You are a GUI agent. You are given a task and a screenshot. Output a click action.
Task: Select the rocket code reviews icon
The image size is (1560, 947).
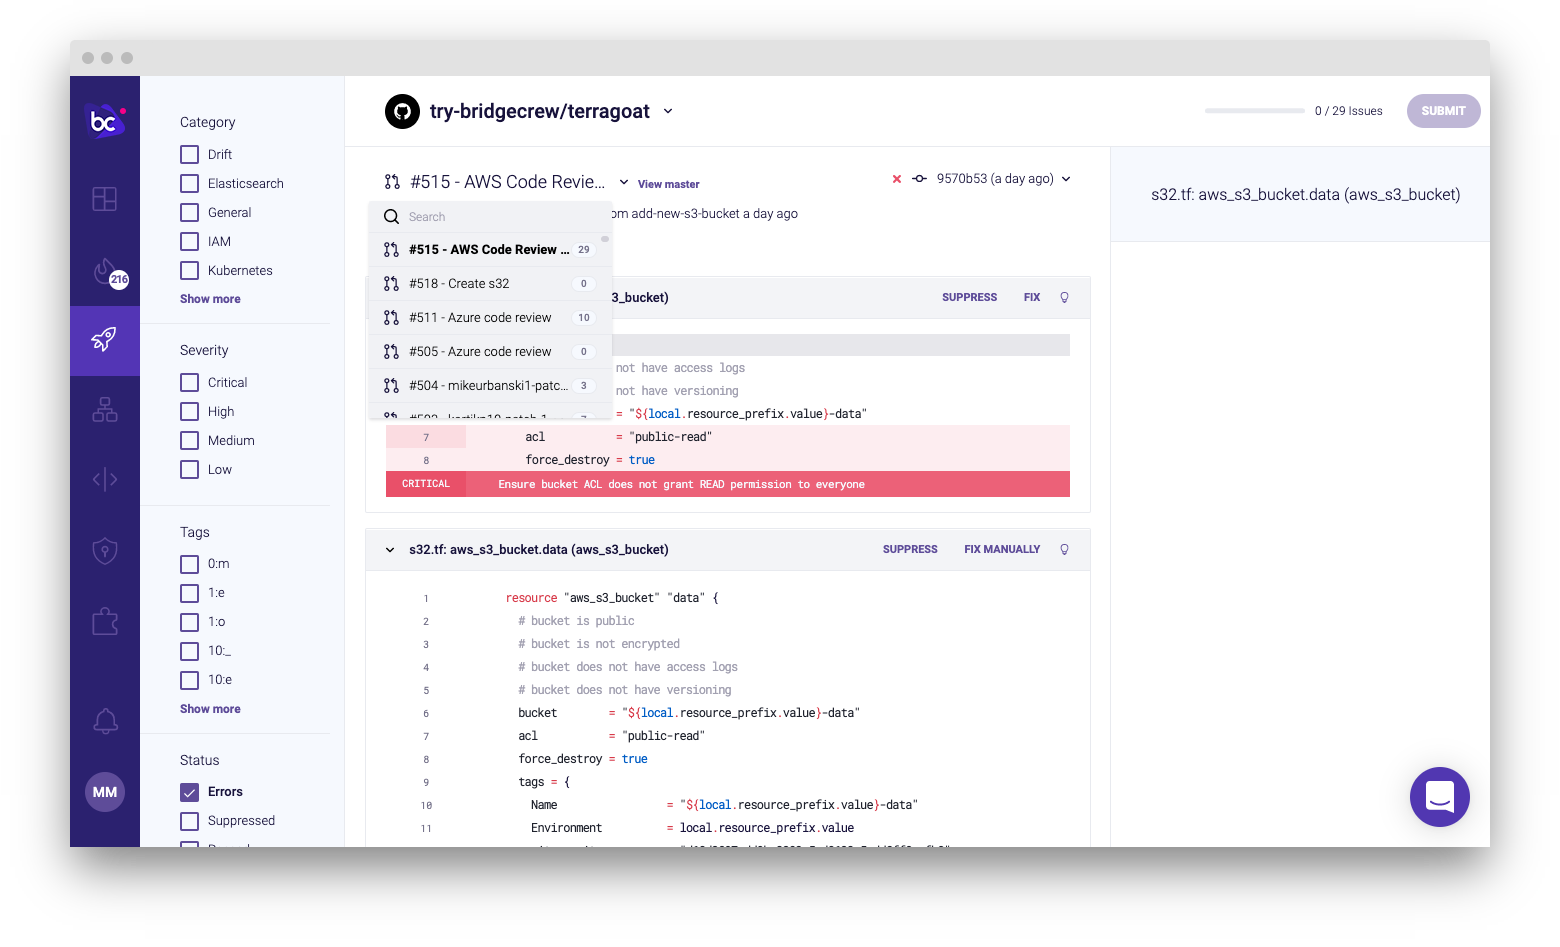[104, 339]
